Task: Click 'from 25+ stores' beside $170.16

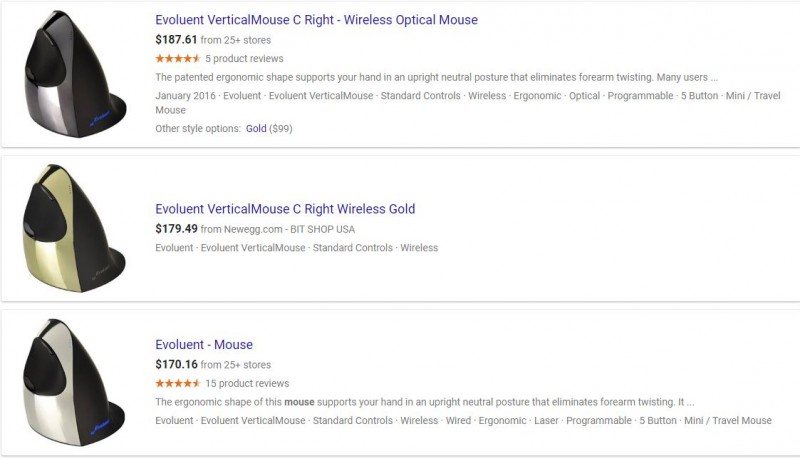Action: pyautogui.click(x=236, y=365)
